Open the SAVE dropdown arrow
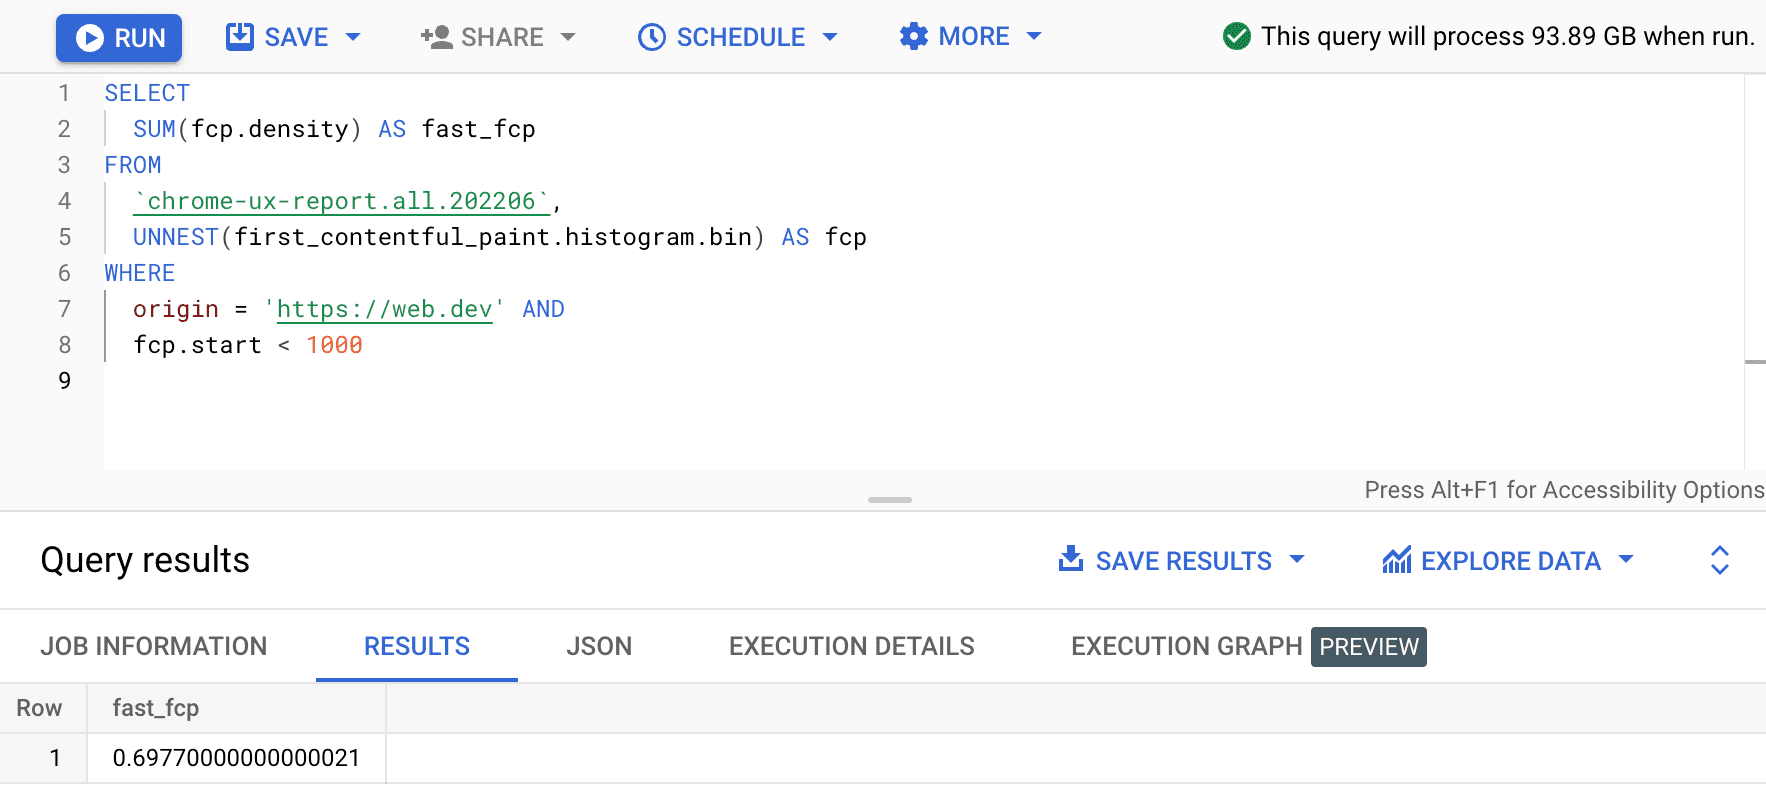This screenshot has width=1766, height=794. pyautogui.click(x=353, y=37)
